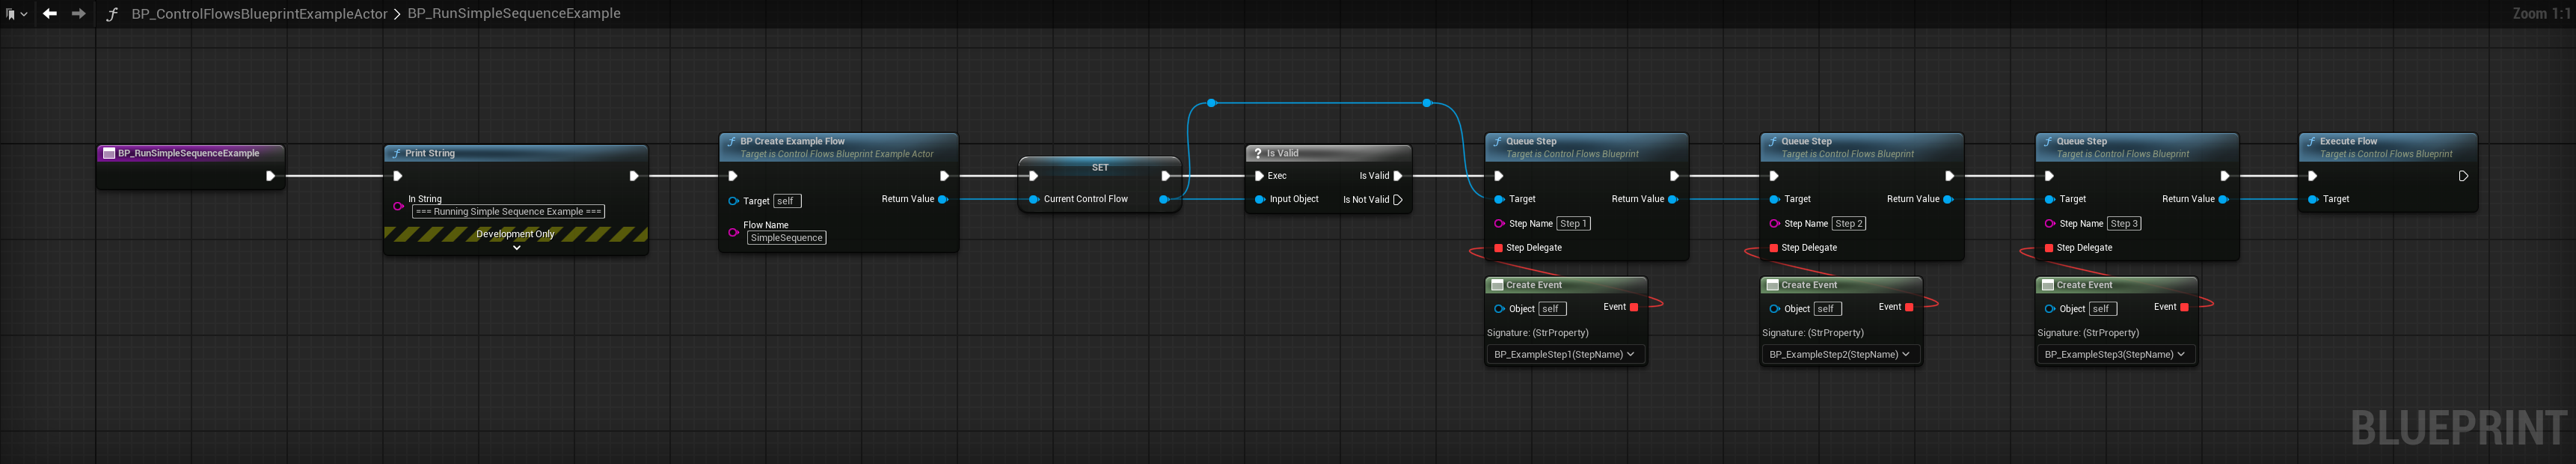Open the BP_ExampleStep2(StepName) signature dropdown
Viewport: 2576px width, 464px height.
coord(1839,354)
